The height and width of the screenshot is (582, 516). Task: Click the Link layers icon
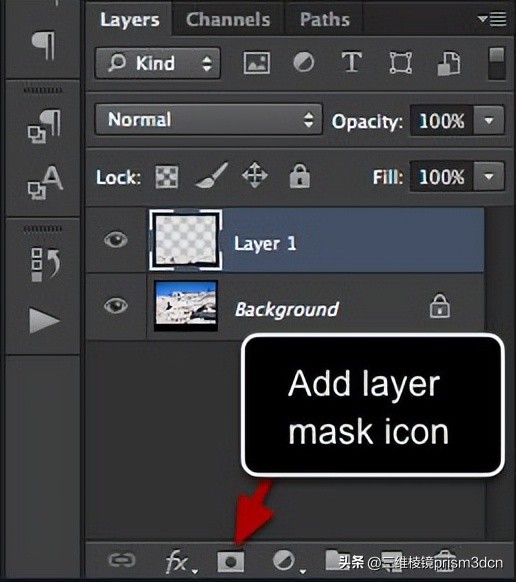[122, 560]
